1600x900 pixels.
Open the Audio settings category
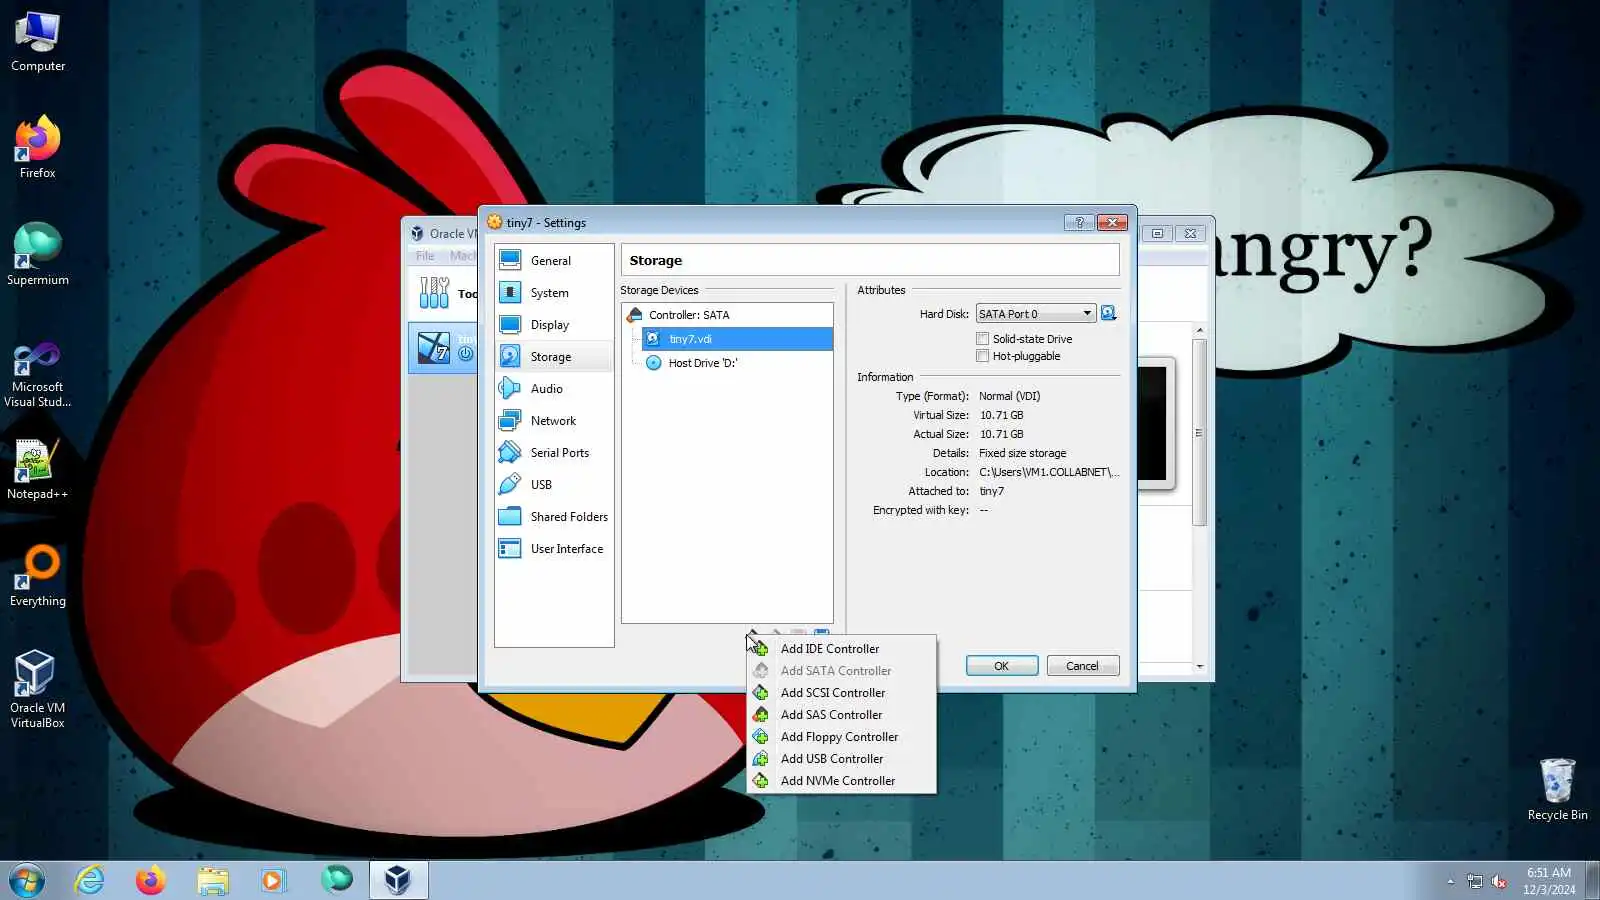point(554,388)
